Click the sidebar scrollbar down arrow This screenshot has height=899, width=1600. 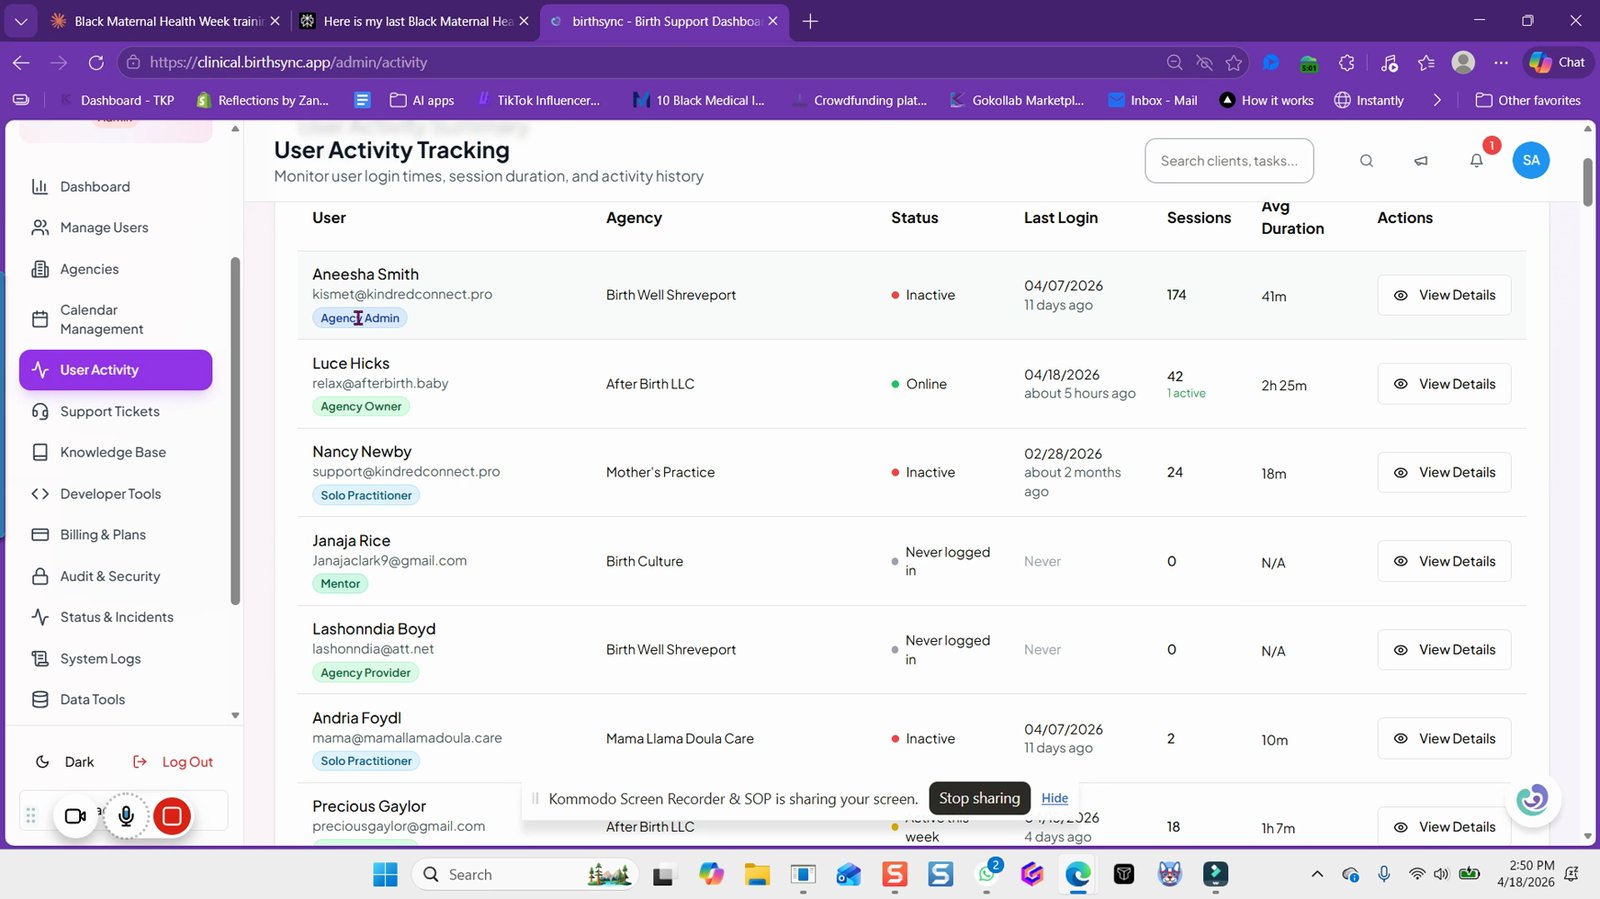coord(235,715)
